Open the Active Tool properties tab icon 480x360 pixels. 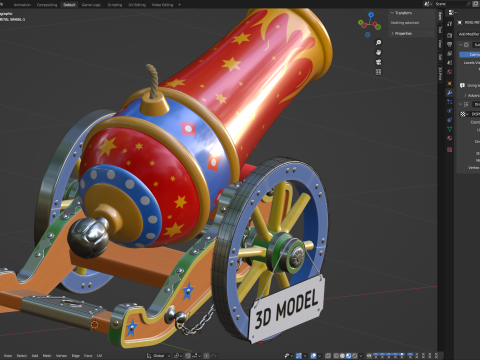(449, 24)
